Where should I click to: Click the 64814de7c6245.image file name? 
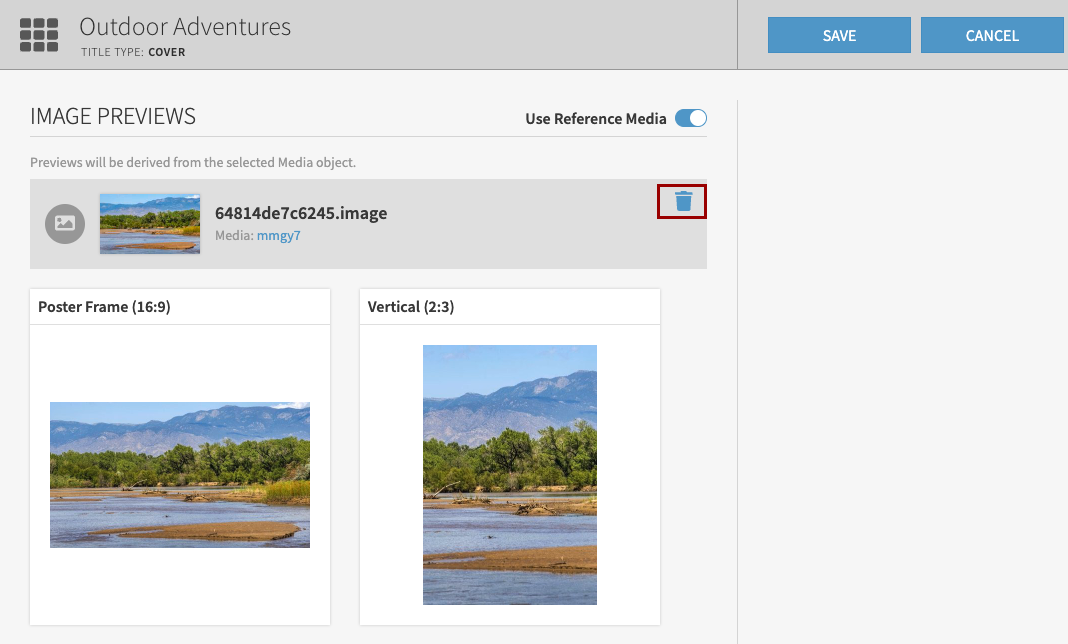(301, 213)
